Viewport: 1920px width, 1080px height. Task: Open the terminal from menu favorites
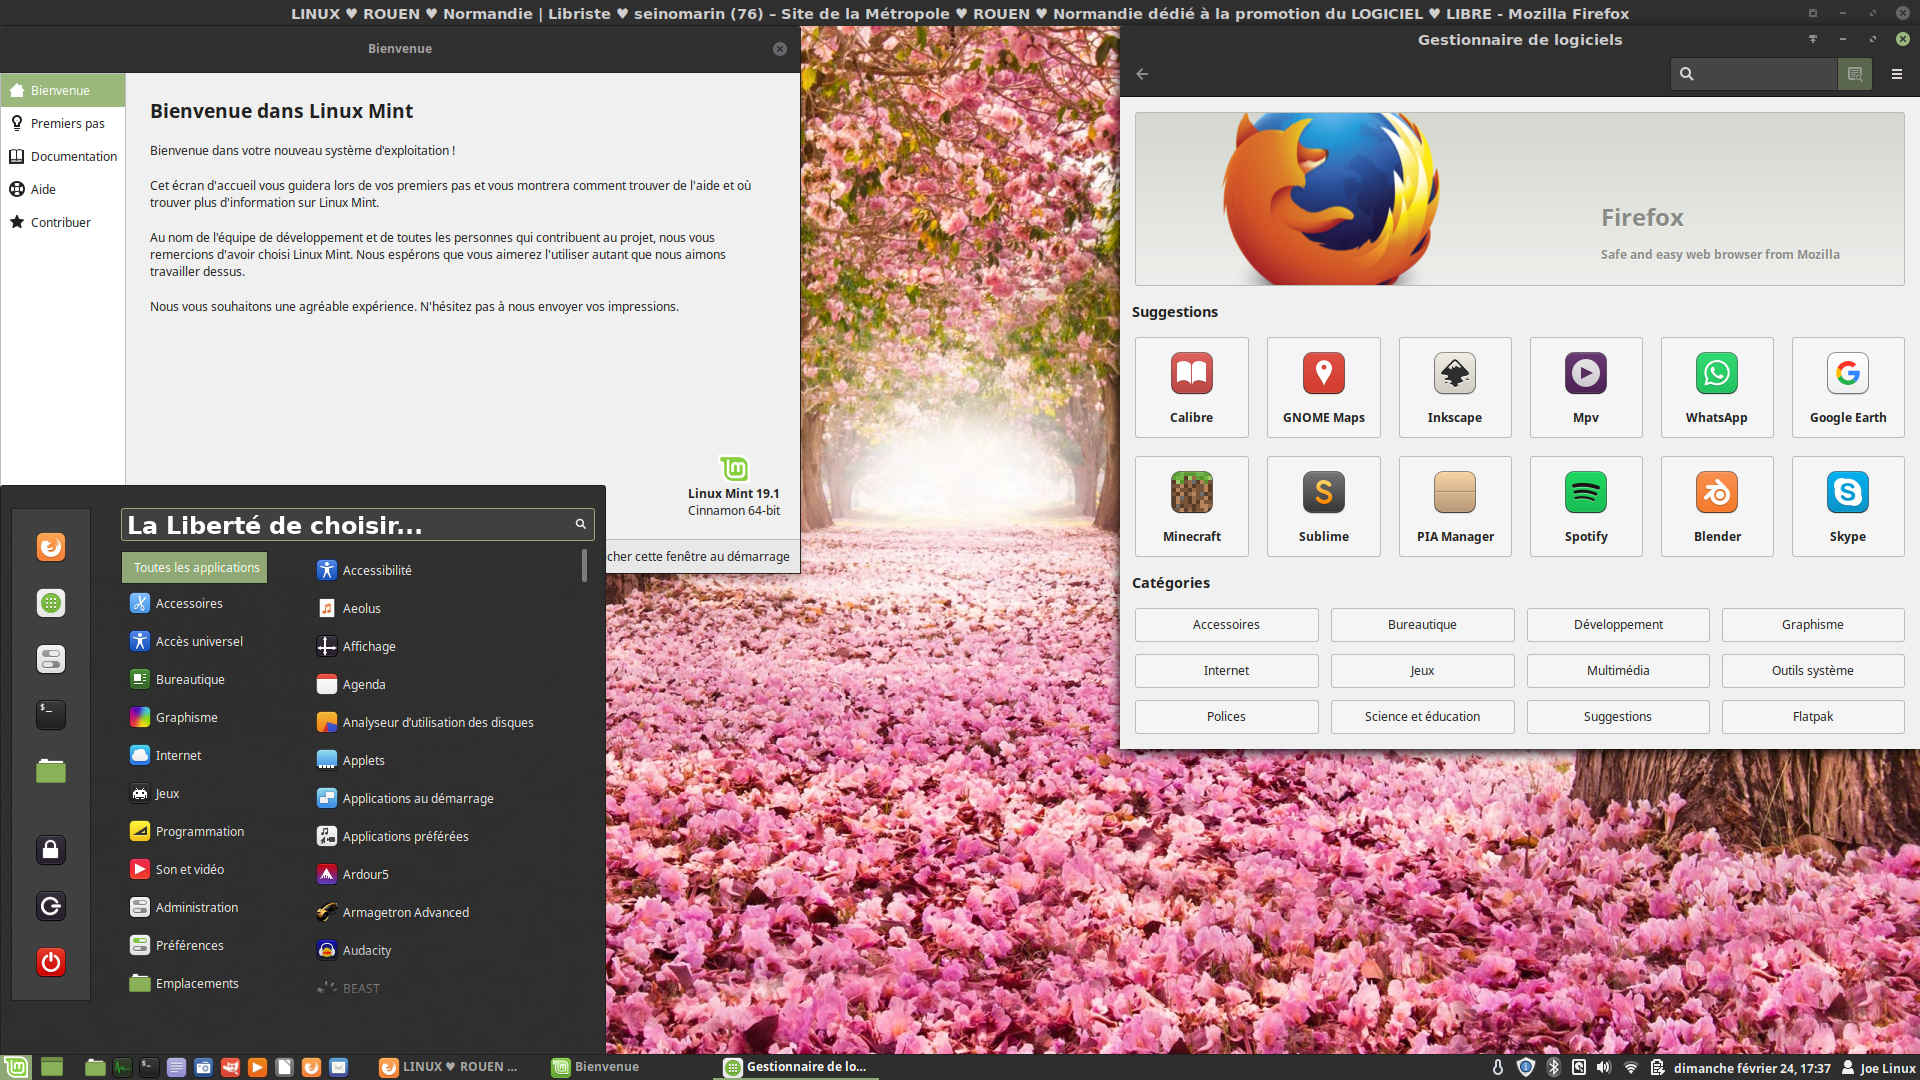51,714
